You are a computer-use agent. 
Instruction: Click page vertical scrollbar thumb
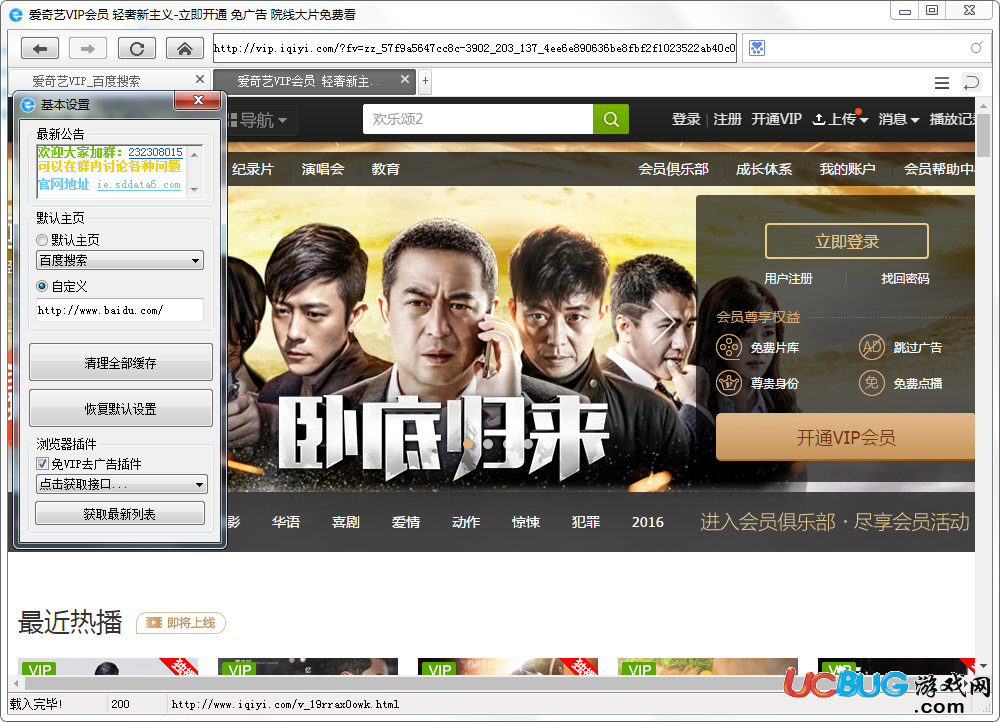point(983,135)
